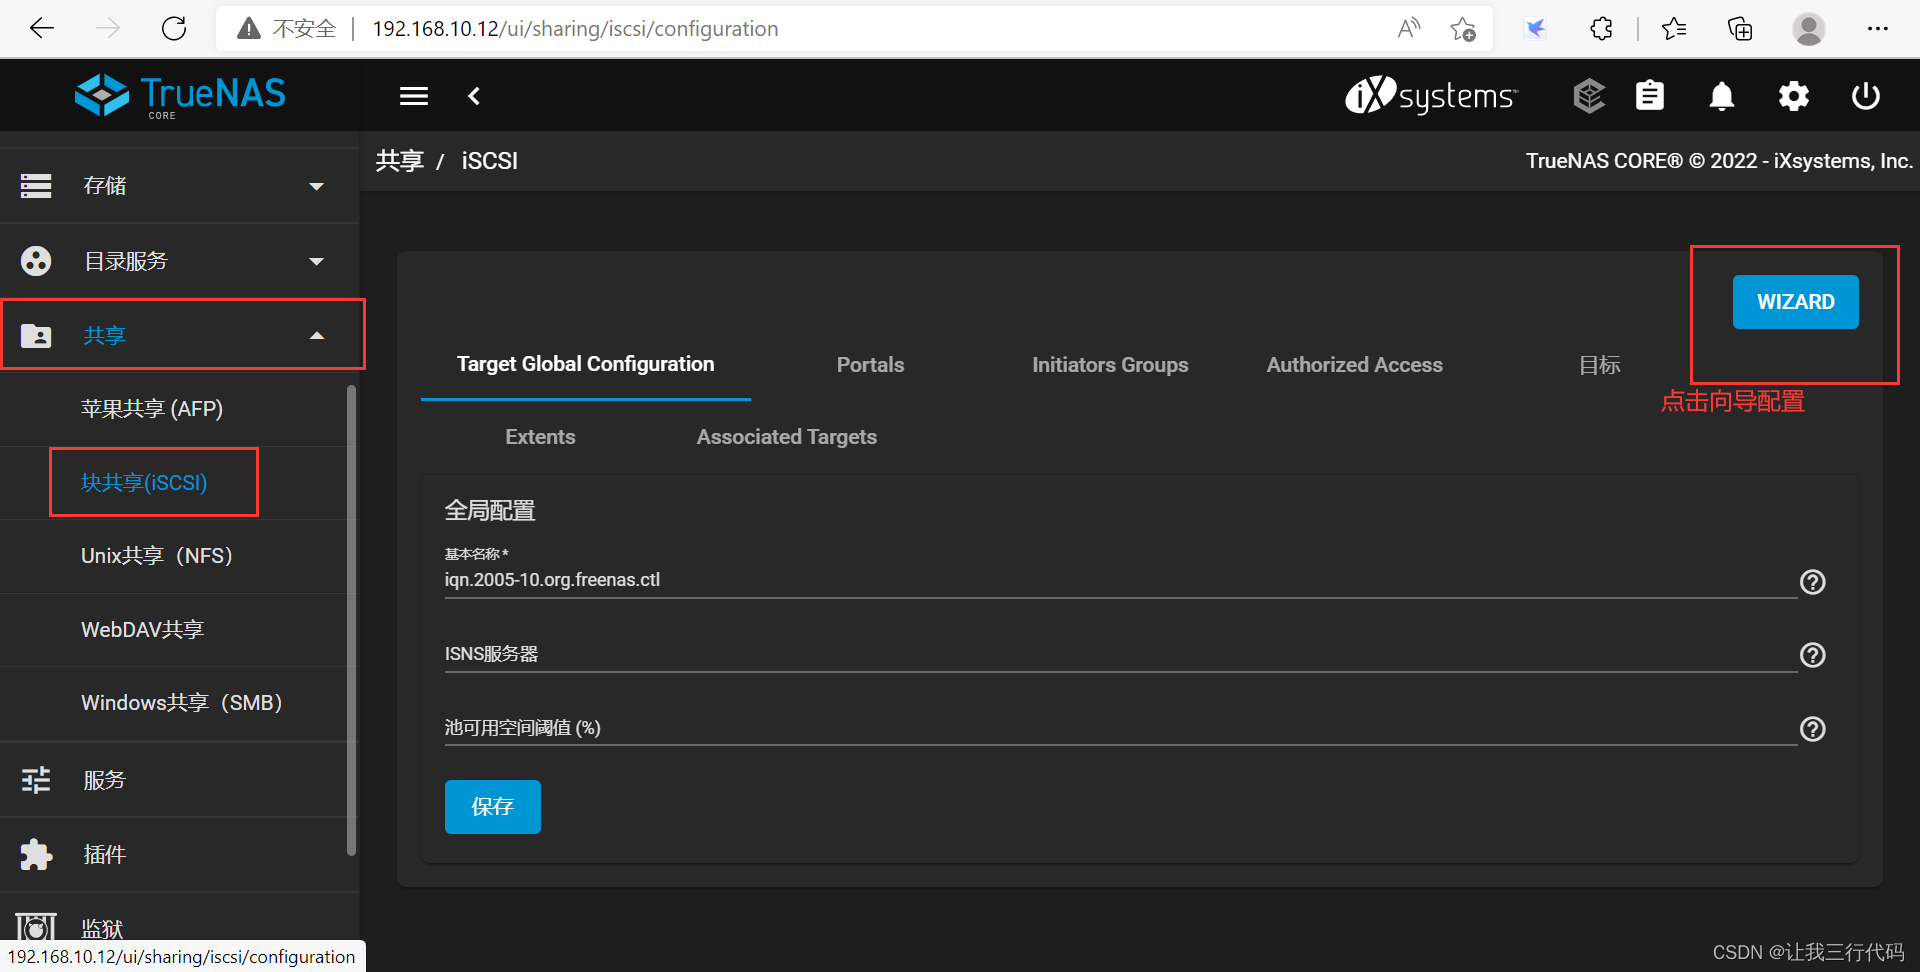Edit the base name iqn field
Screen dimensions: 1920x972
(x=1120, y=580)
